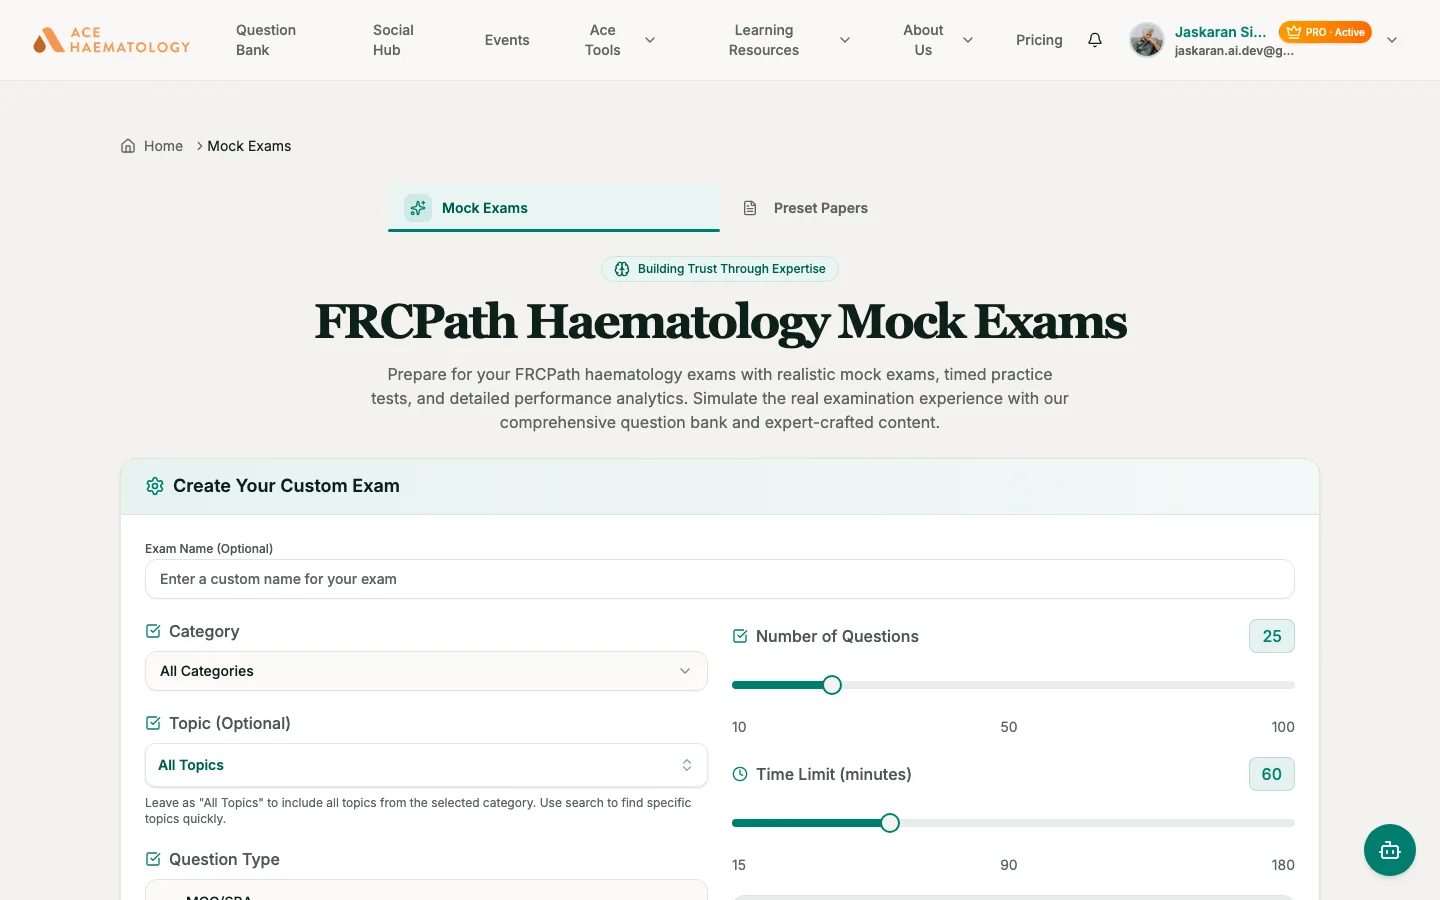Click the user profile avatar

[1147, 40]
